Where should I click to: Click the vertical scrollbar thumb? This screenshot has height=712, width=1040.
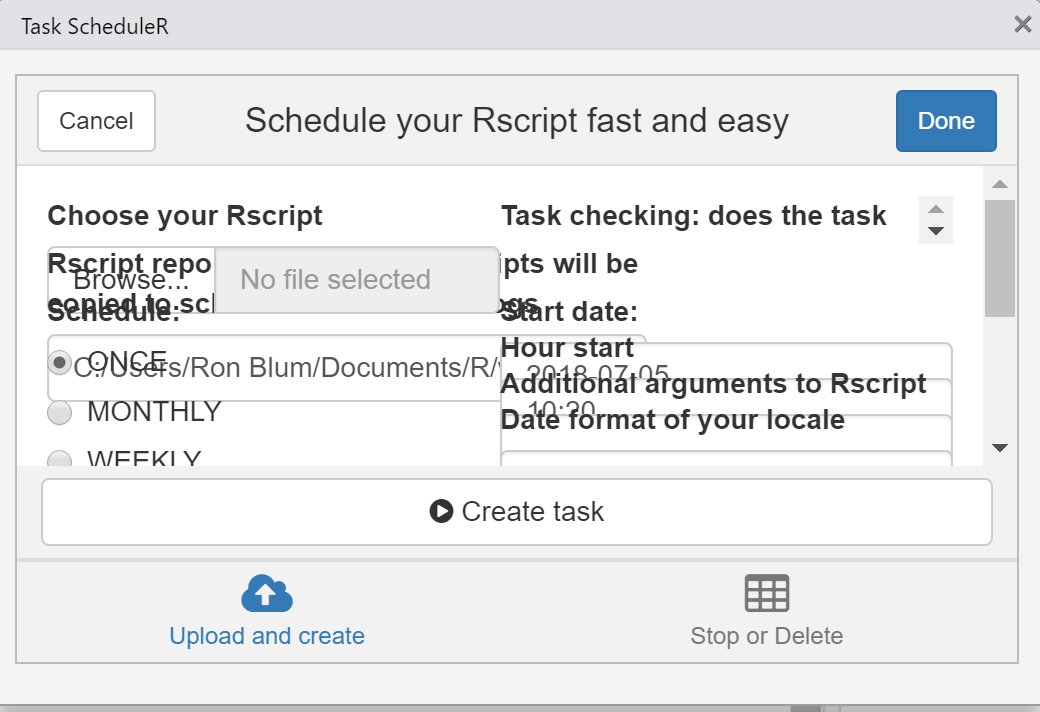tap(1000, 259)
